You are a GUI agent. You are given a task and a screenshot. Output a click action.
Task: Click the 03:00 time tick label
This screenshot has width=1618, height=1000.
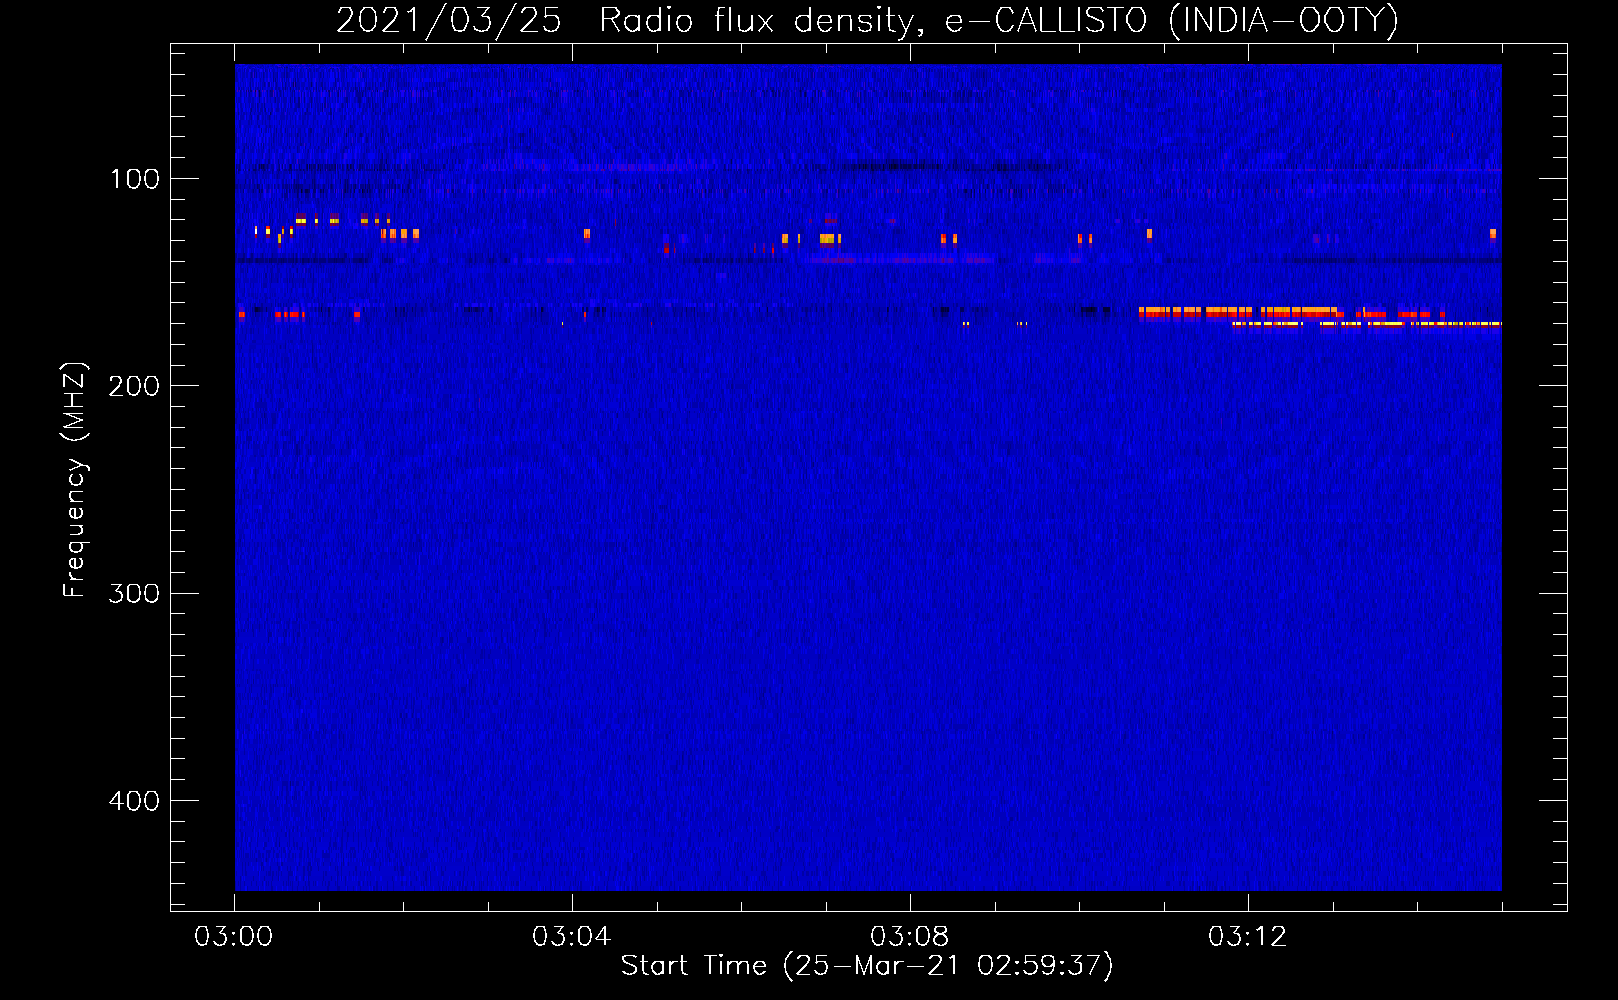click(x=234, y=936)
